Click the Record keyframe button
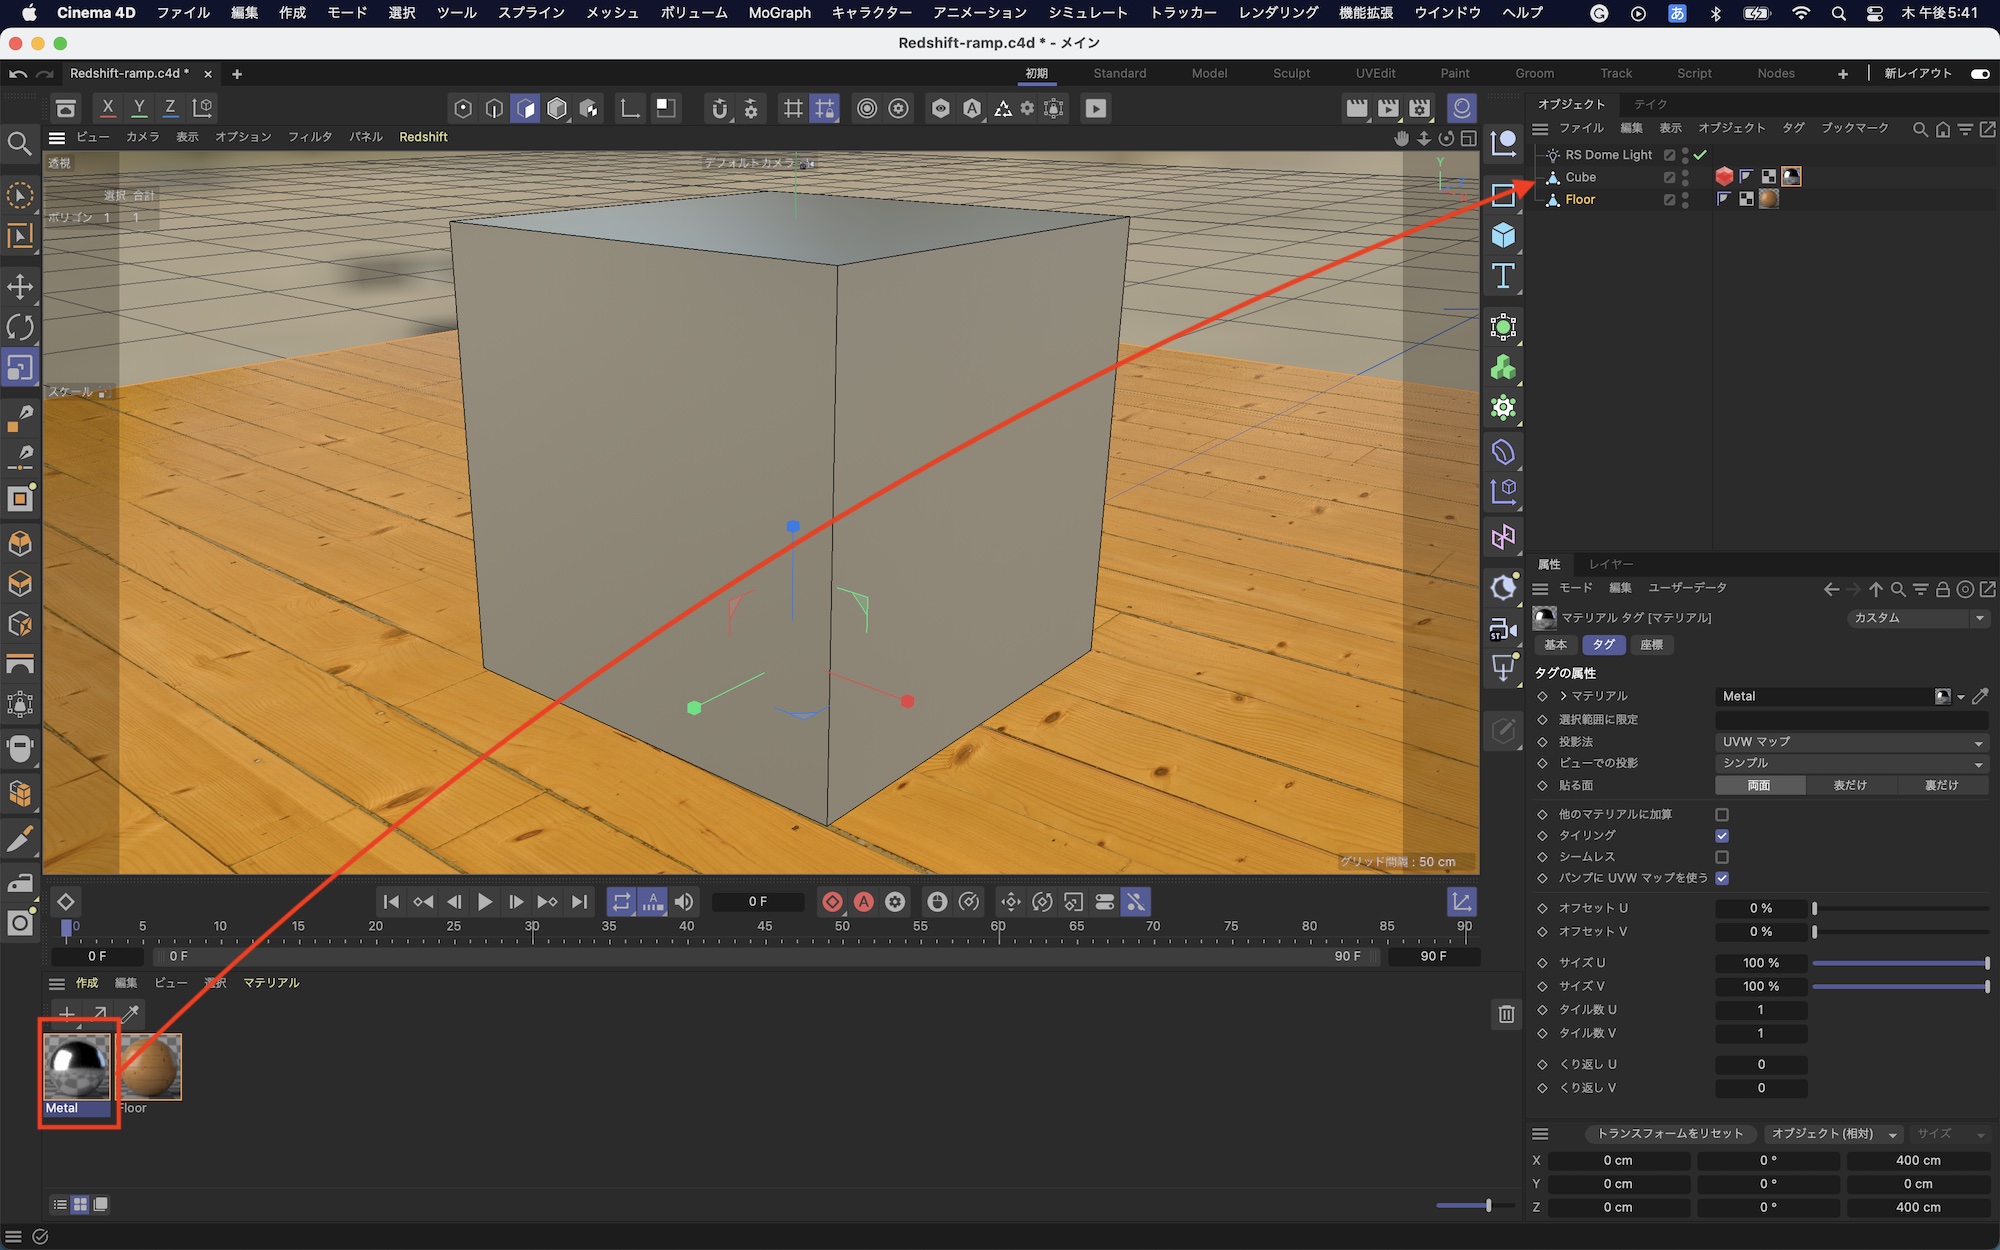The image size is (2000, 1250). point(832,902)
